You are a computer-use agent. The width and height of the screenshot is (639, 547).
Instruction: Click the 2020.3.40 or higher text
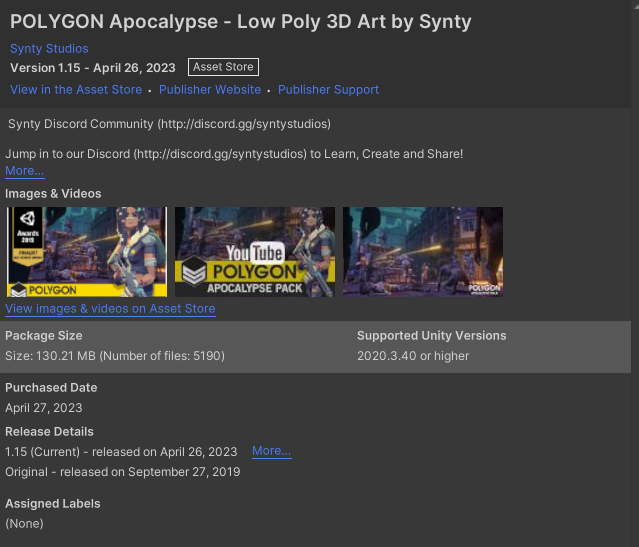click(413, 356)
